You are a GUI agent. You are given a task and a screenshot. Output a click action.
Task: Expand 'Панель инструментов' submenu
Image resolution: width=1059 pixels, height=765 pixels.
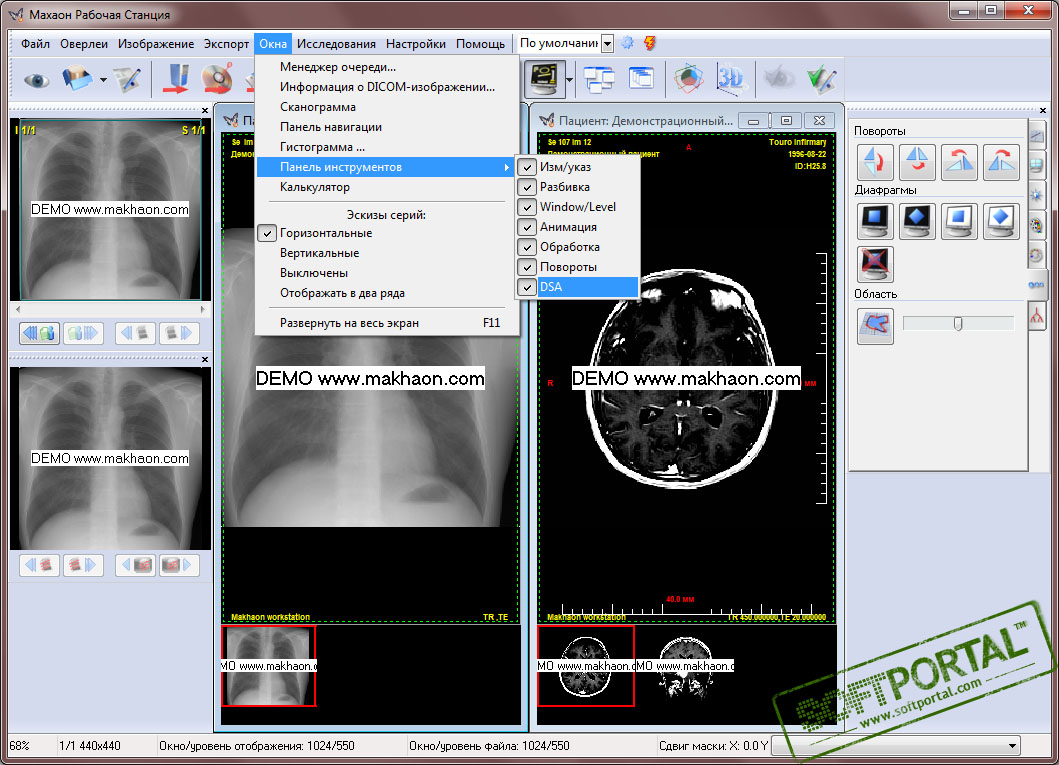click(x=386, y=167)
